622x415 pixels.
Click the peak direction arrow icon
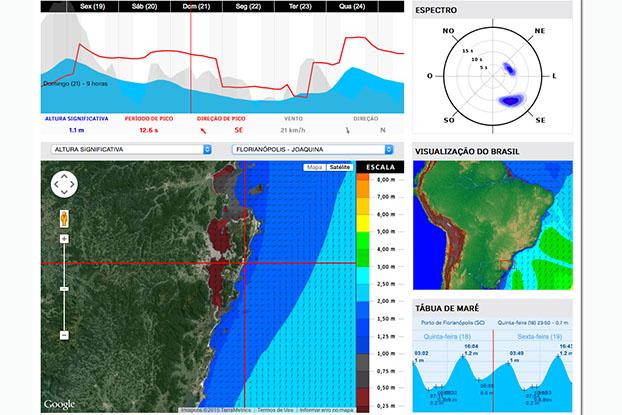[x=203, y=131]
